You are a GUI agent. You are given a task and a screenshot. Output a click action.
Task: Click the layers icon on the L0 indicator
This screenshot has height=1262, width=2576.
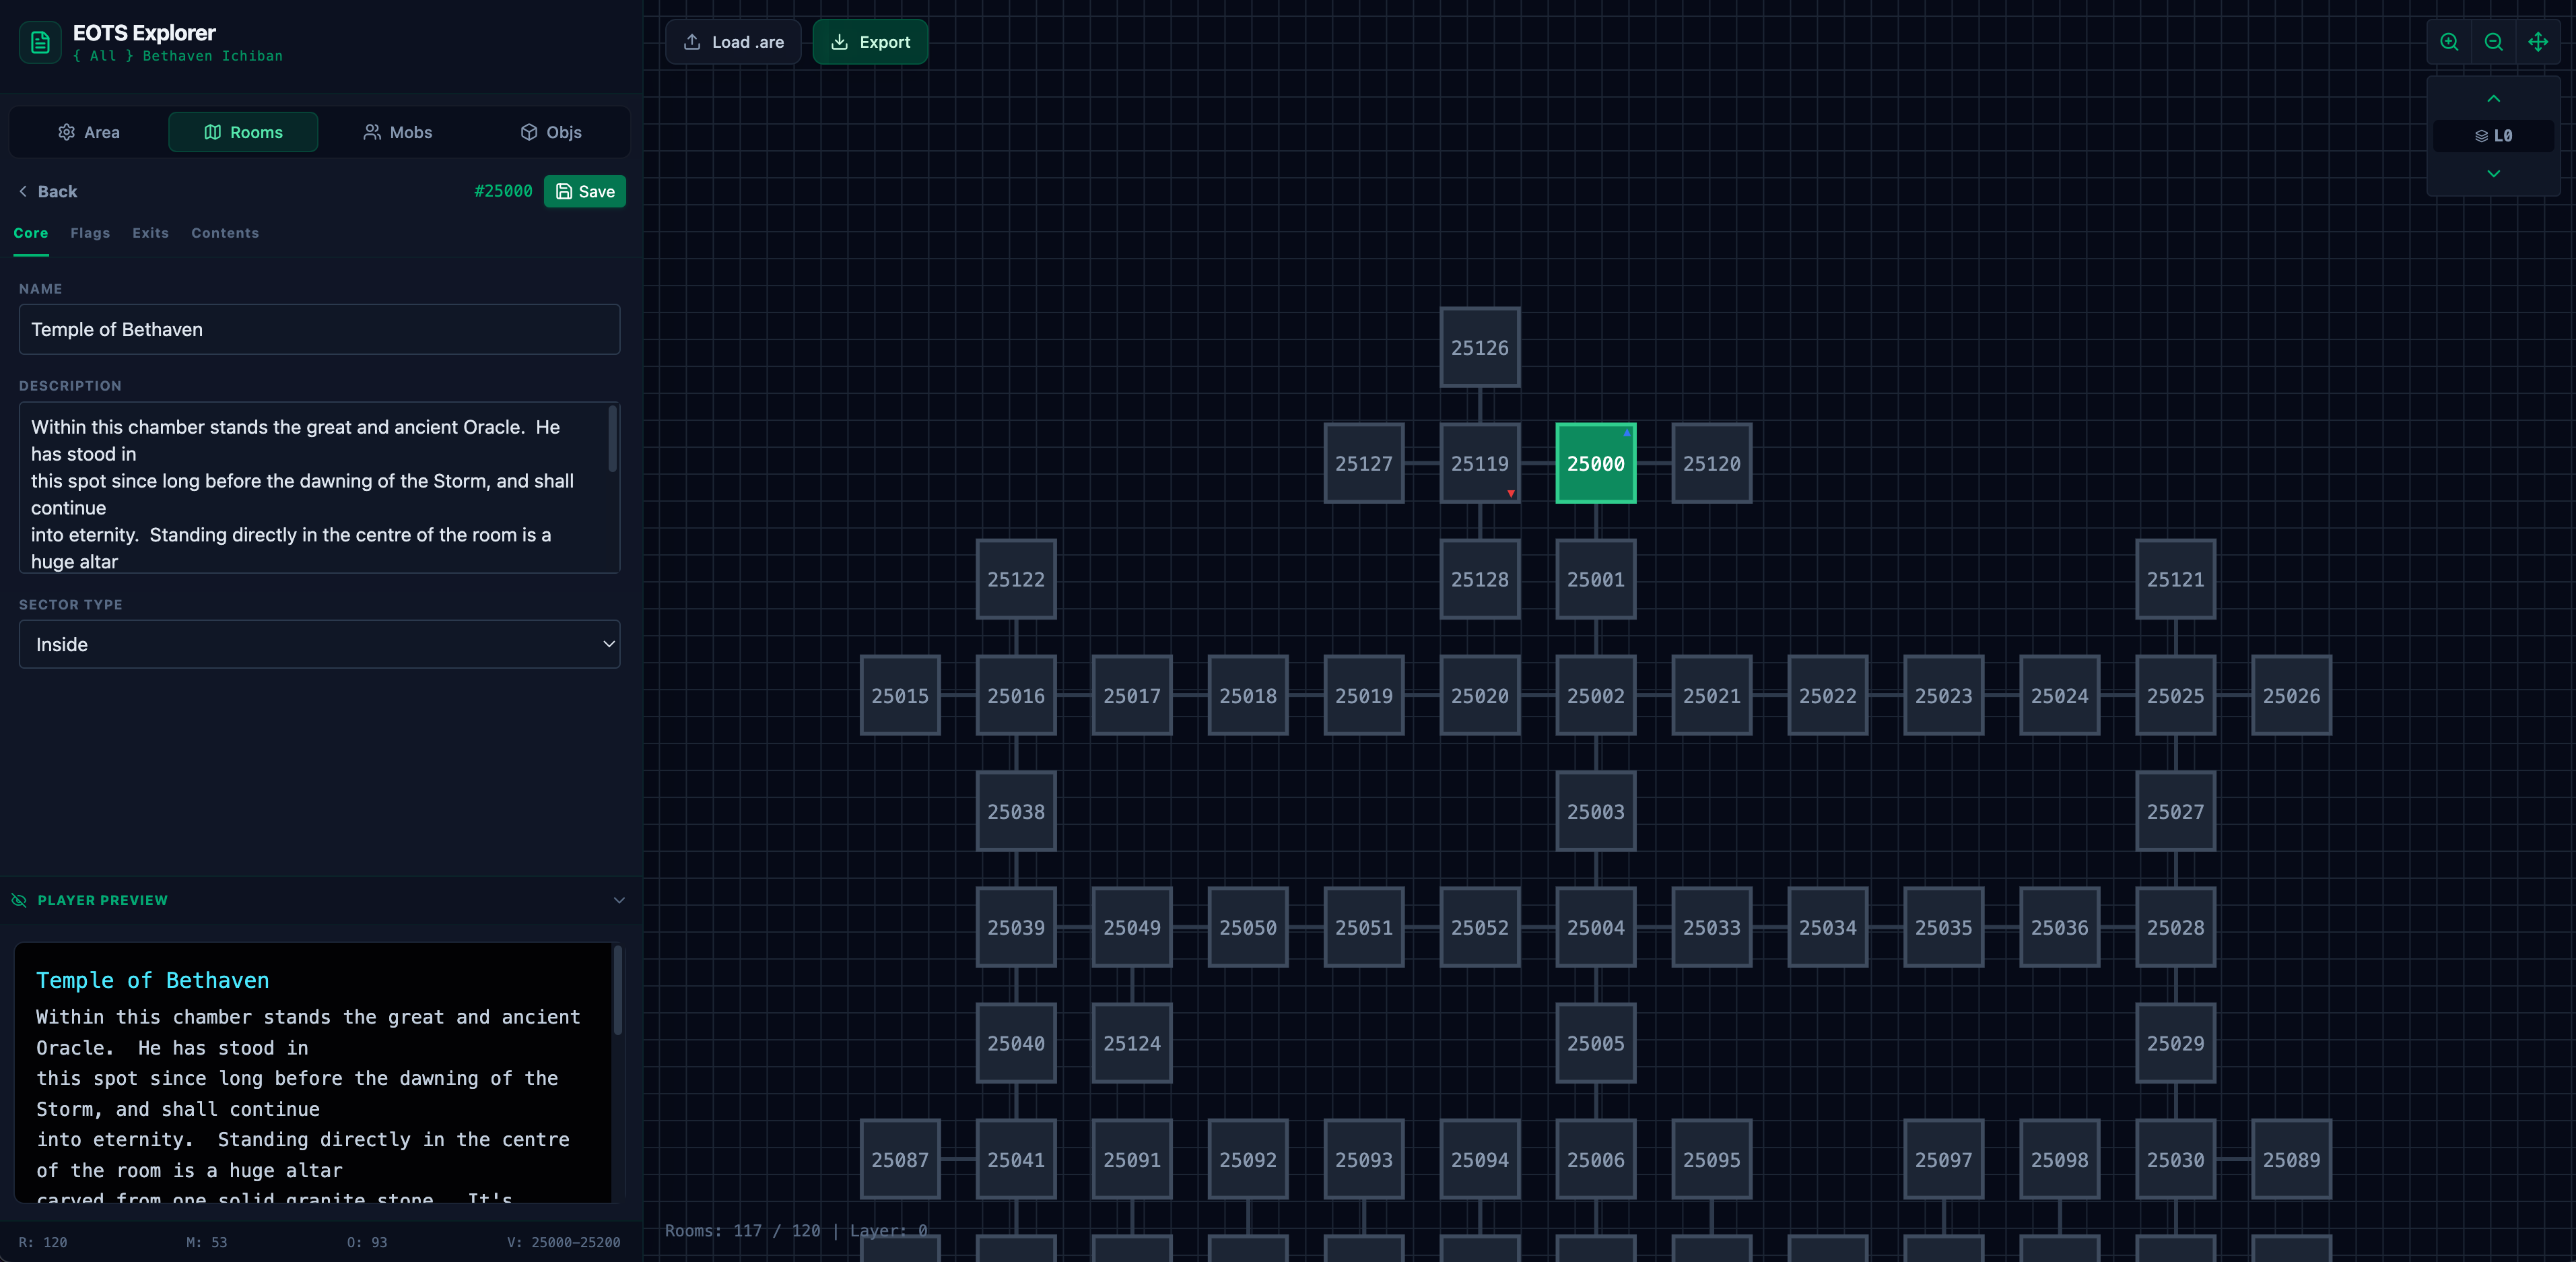tap(2483, 136)
